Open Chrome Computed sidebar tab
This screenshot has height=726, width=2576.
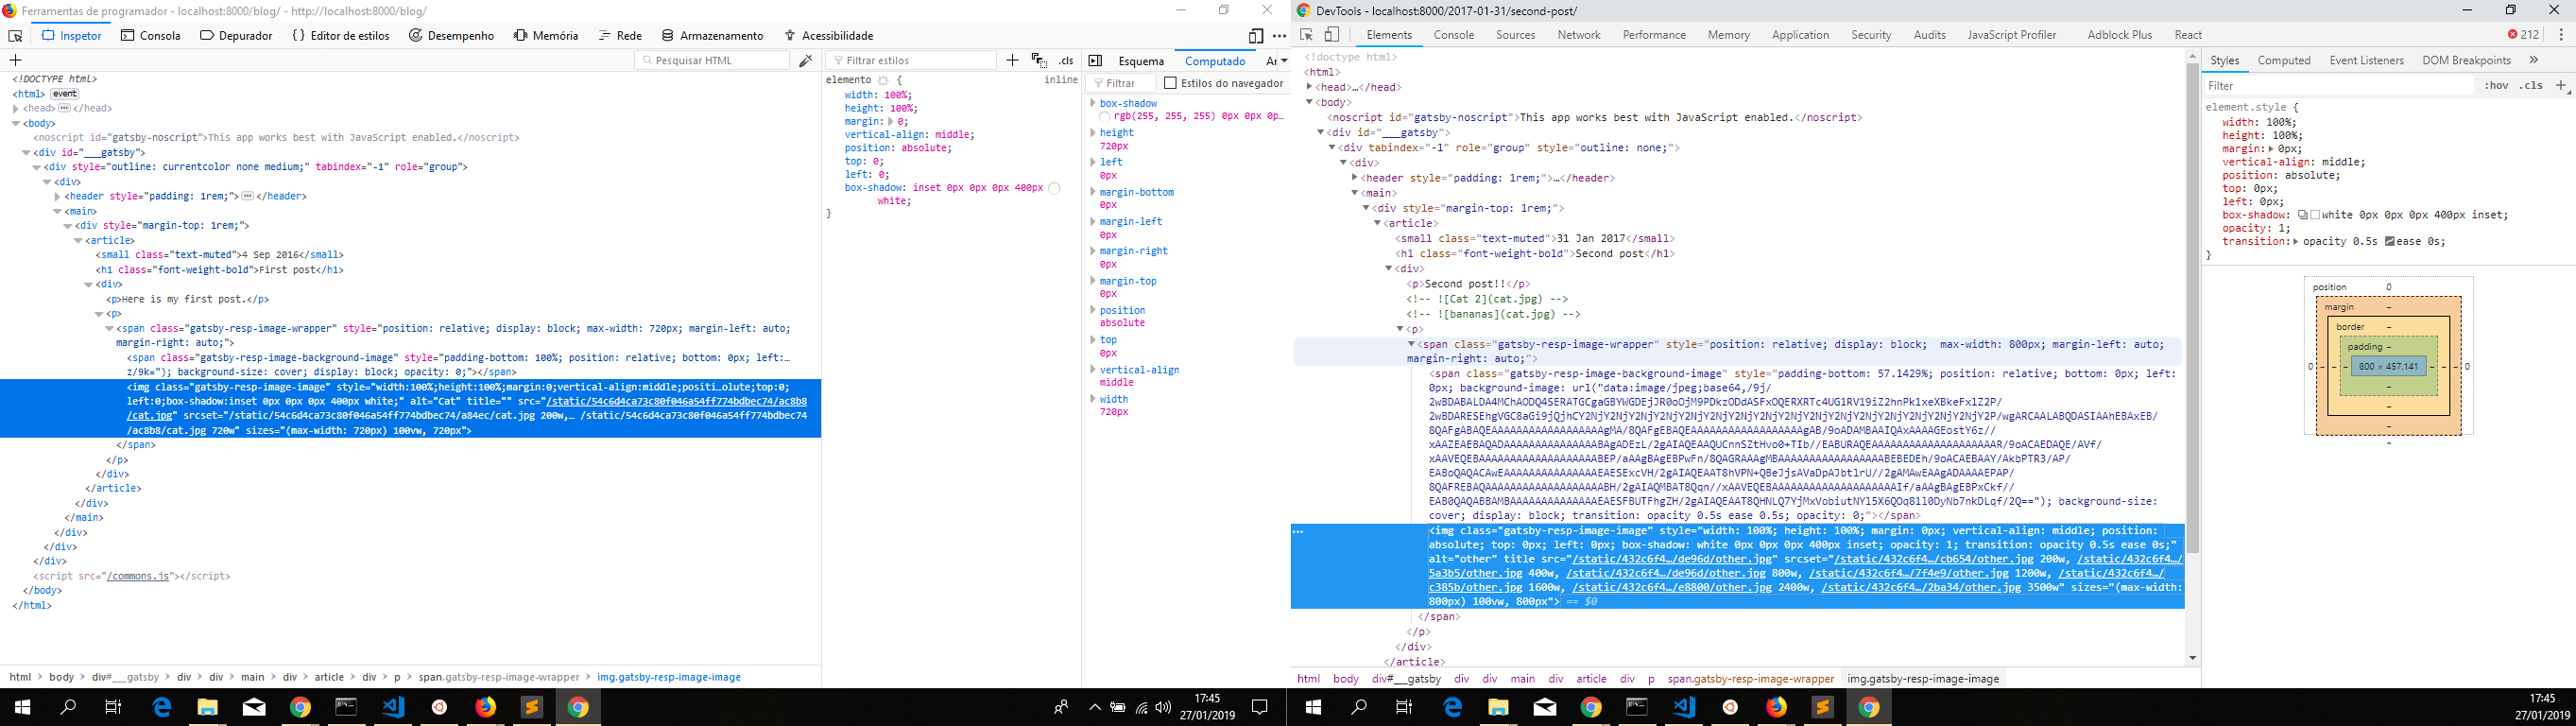(2284, 60)
